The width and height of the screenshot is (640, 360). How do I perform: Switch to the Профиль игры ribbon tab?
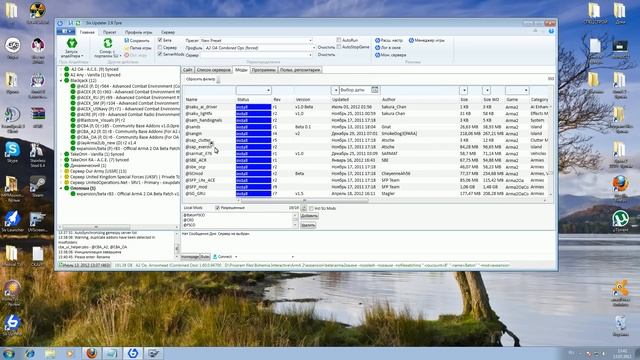(x=138, y=32)
